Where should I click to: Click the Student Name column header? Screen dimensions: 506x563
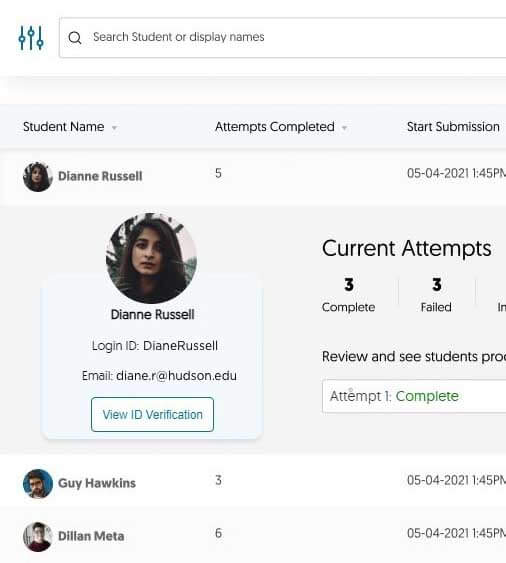click(x=64, y=127)
